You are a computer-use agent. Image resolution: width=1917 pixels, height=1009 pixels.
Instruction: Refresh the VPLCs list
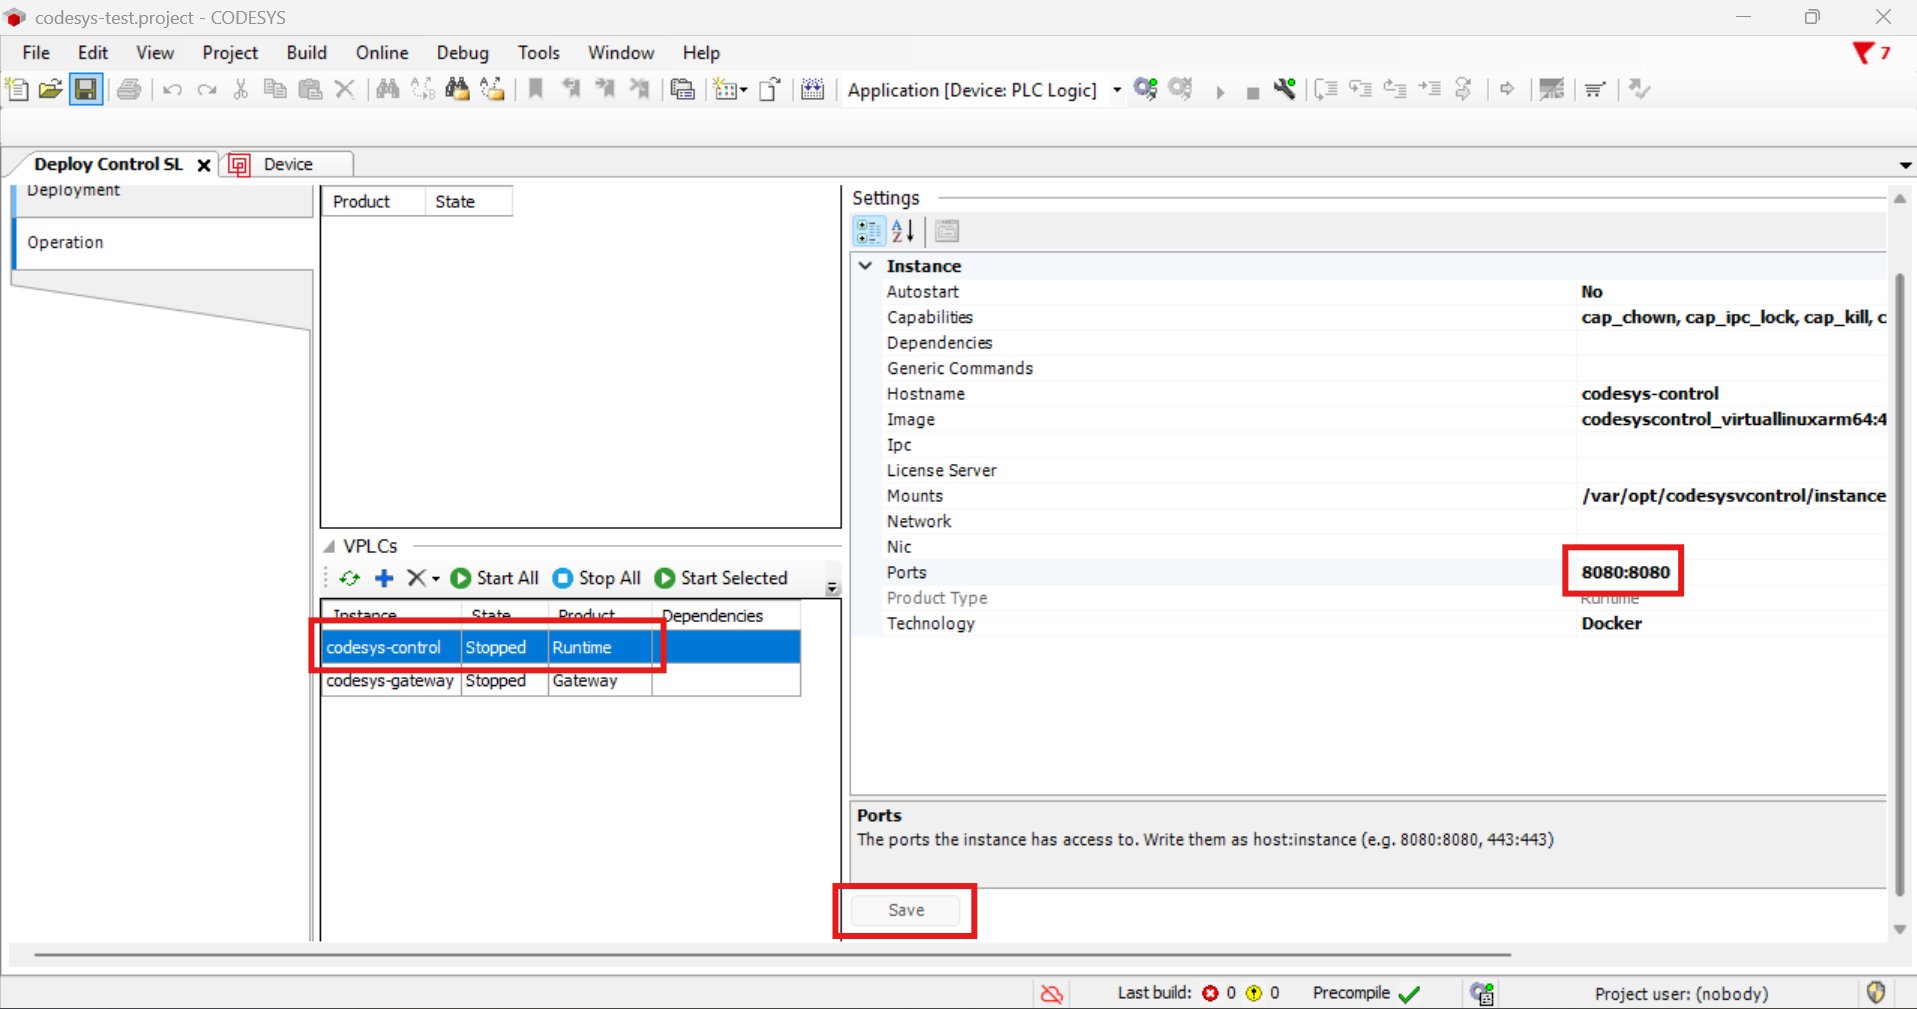tap(349, 578)
